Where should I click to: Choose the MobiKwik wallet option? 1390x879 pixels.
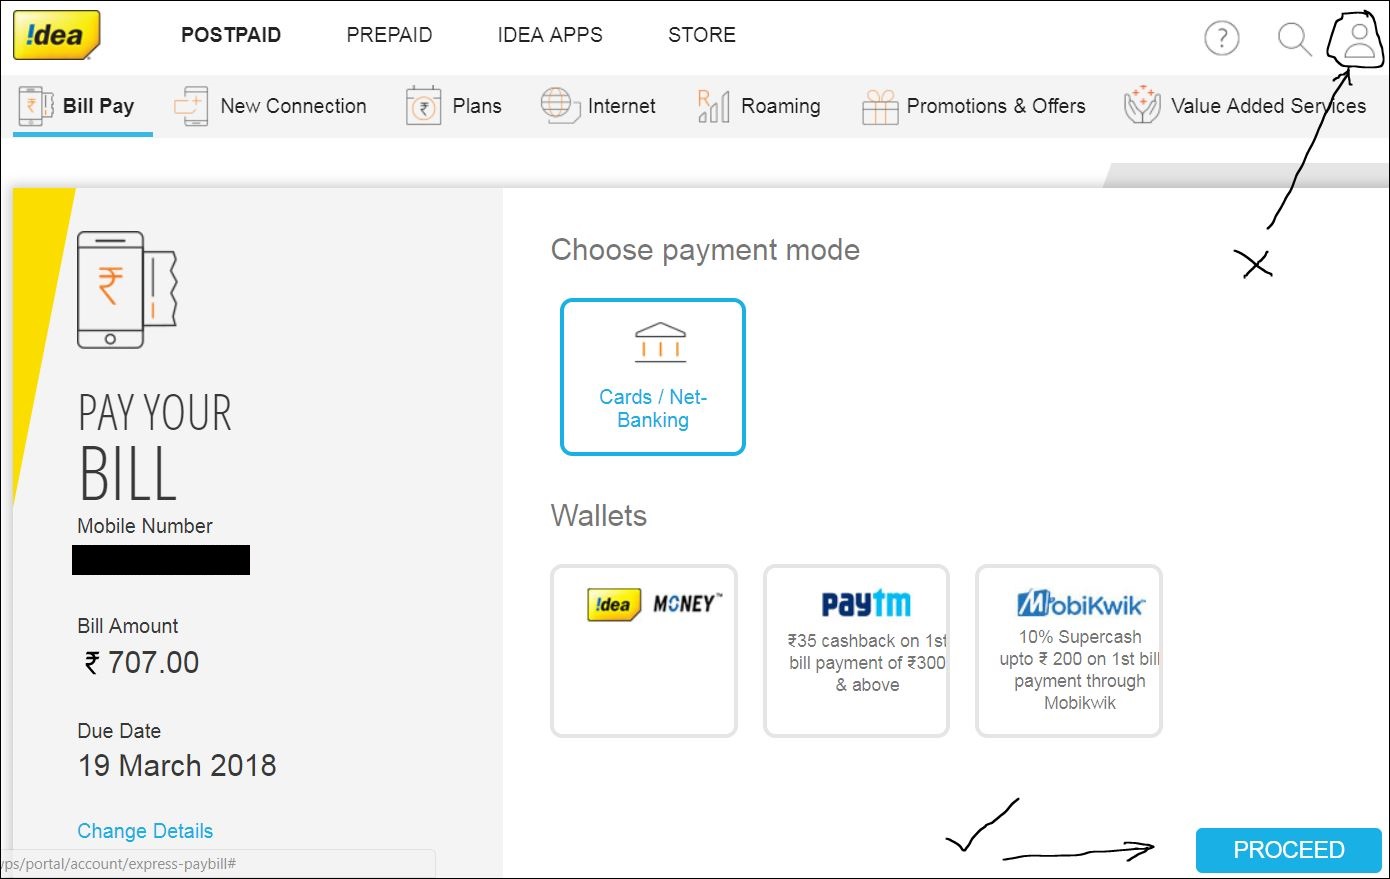[x=1069, y=651]
